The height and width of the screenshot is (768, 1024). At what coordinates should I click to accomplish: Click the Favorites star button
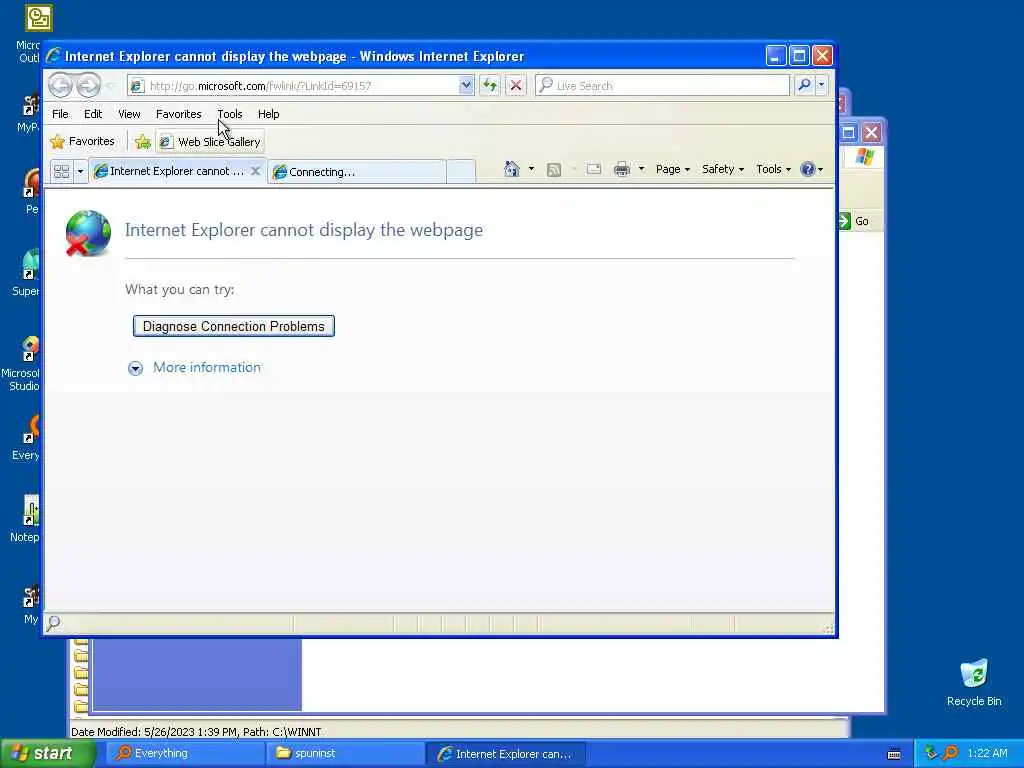point(83,141)
